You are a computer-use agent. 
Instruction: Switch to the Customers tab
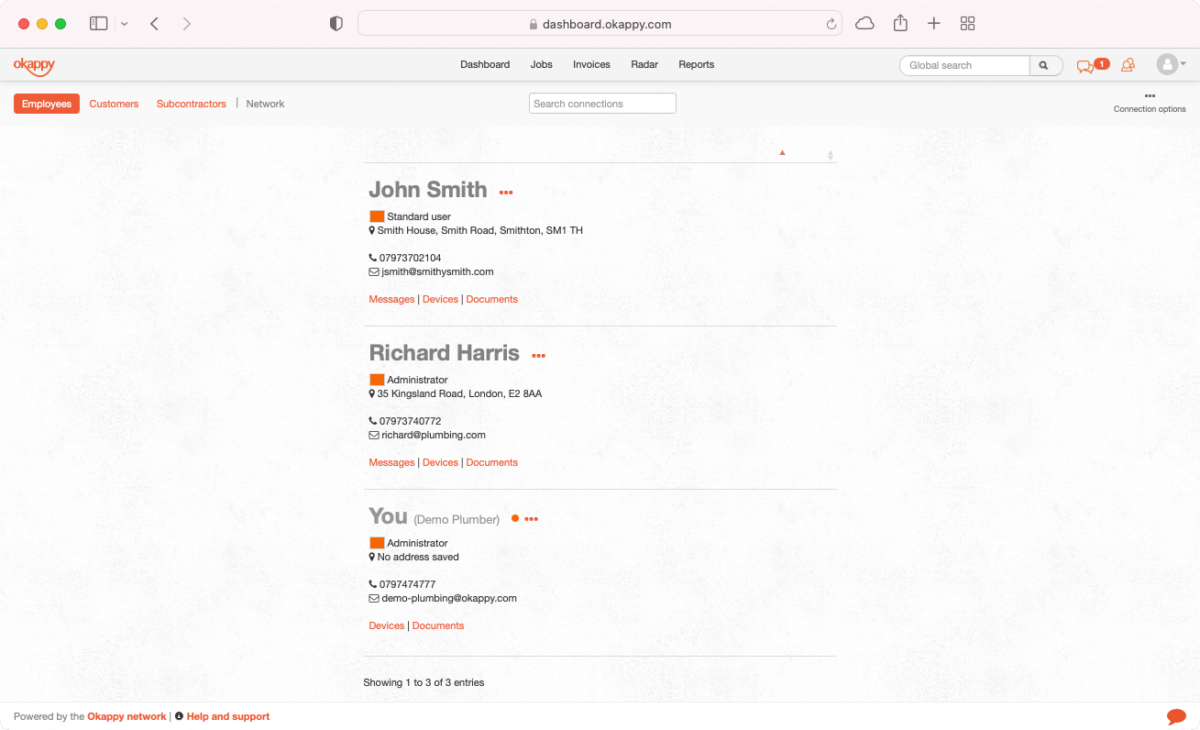[113, 103]
